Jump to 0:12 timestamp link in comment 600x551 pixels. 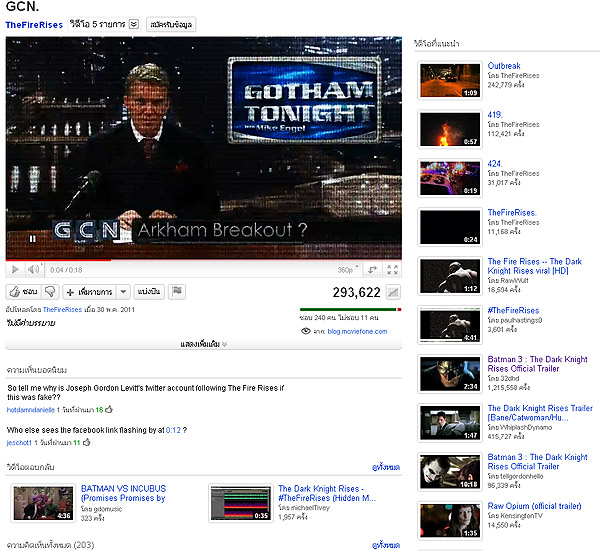(x=173, y=430)
